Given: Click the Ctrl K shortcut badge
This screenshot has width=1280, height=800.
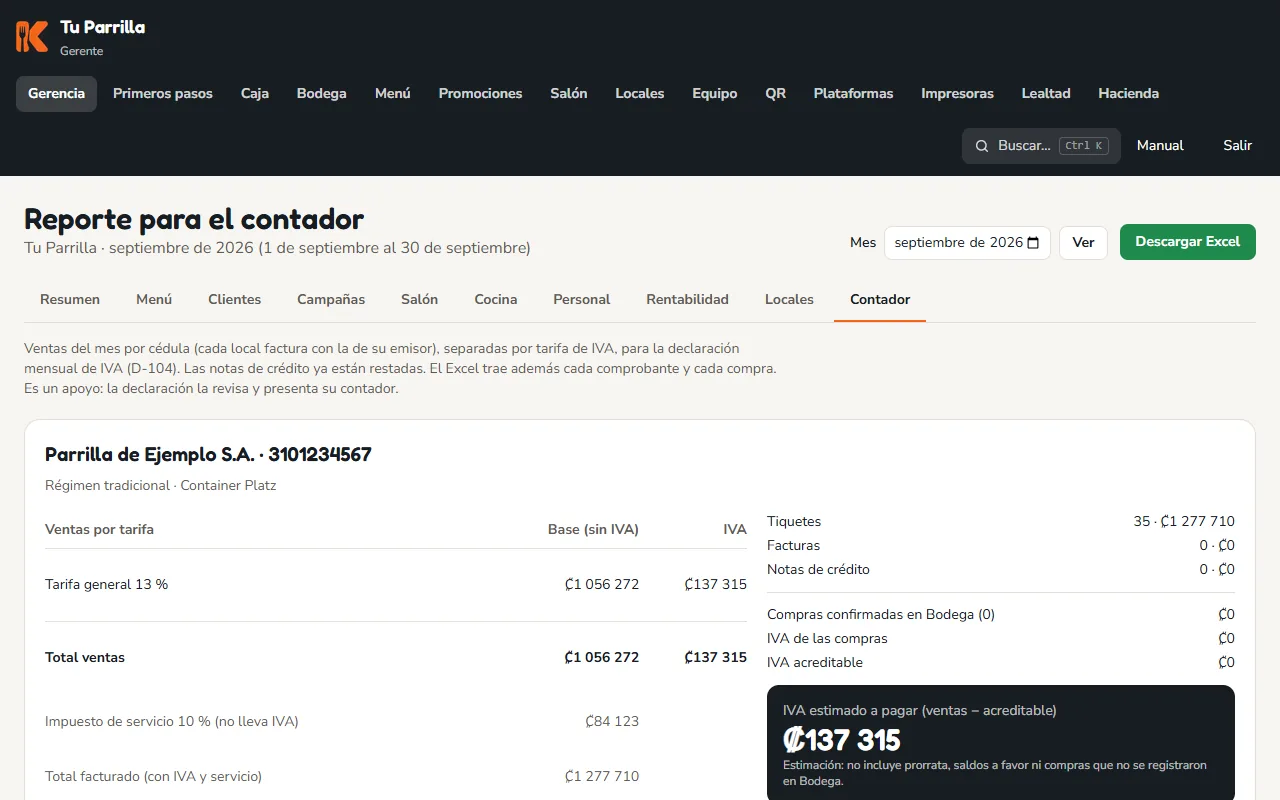Looking at the screenshot, I should pos(1084,146).
